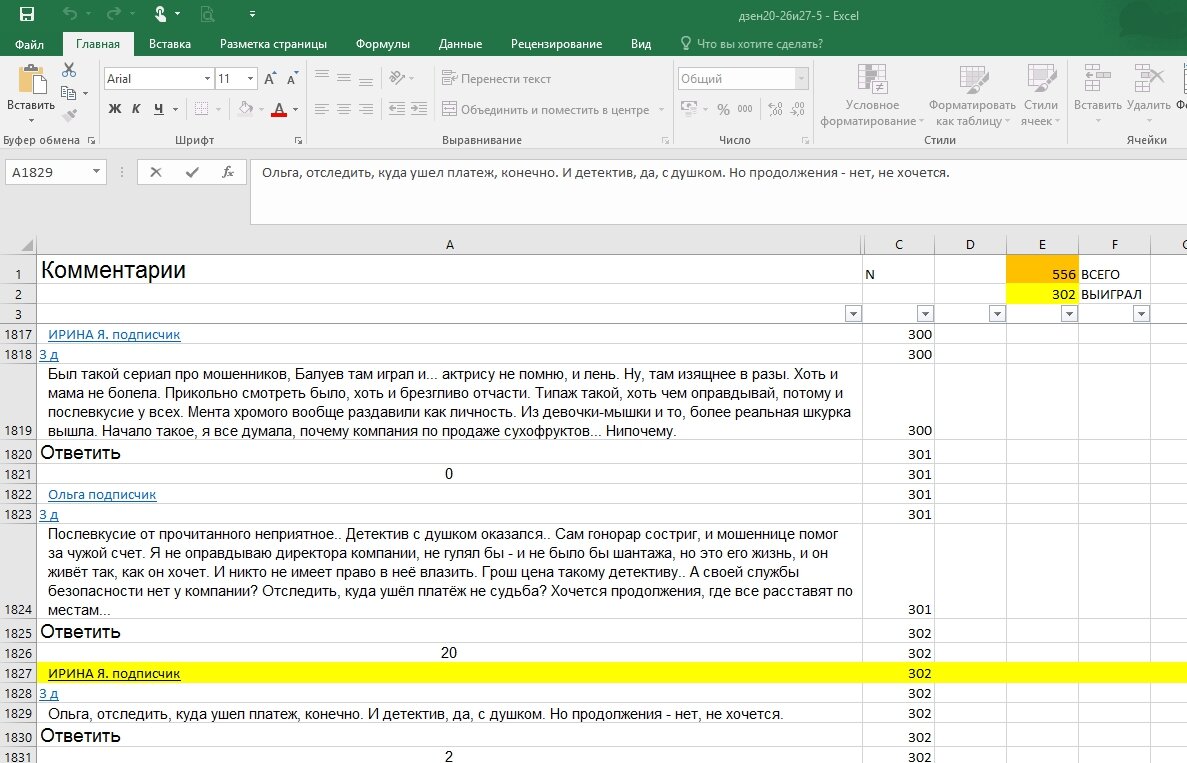Viewport: 1187px width, 763px height.
Task: Open the filter dropdown in column C
Action: pos(925,313)
